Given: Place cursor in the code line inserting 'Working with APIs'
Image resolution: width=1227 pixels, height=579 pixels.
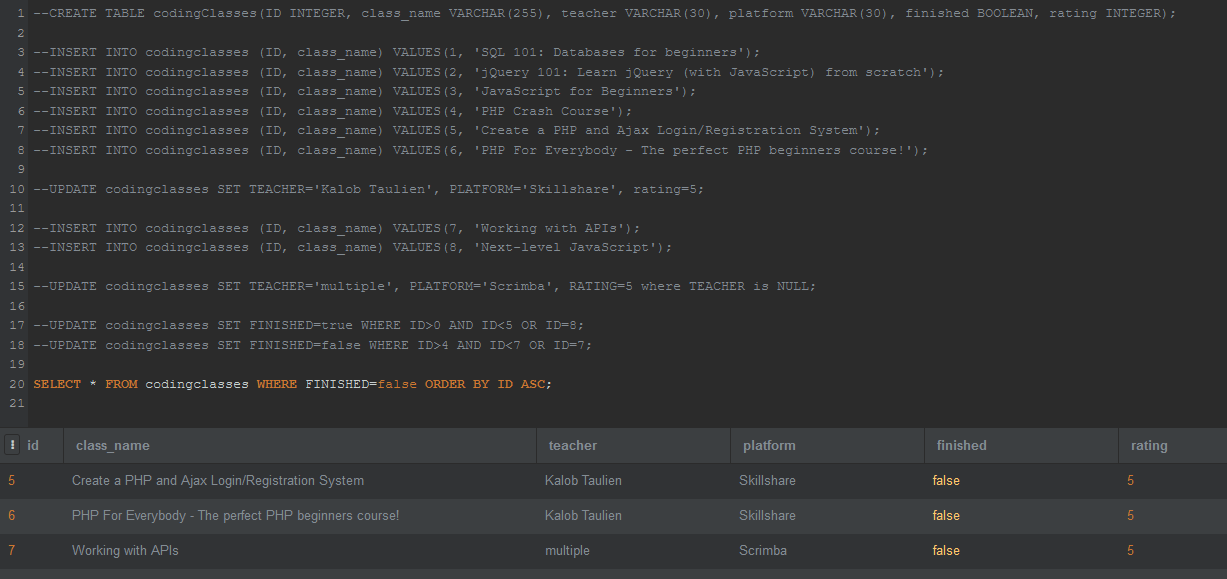Looking at the screenshot, I should [337, 228].
